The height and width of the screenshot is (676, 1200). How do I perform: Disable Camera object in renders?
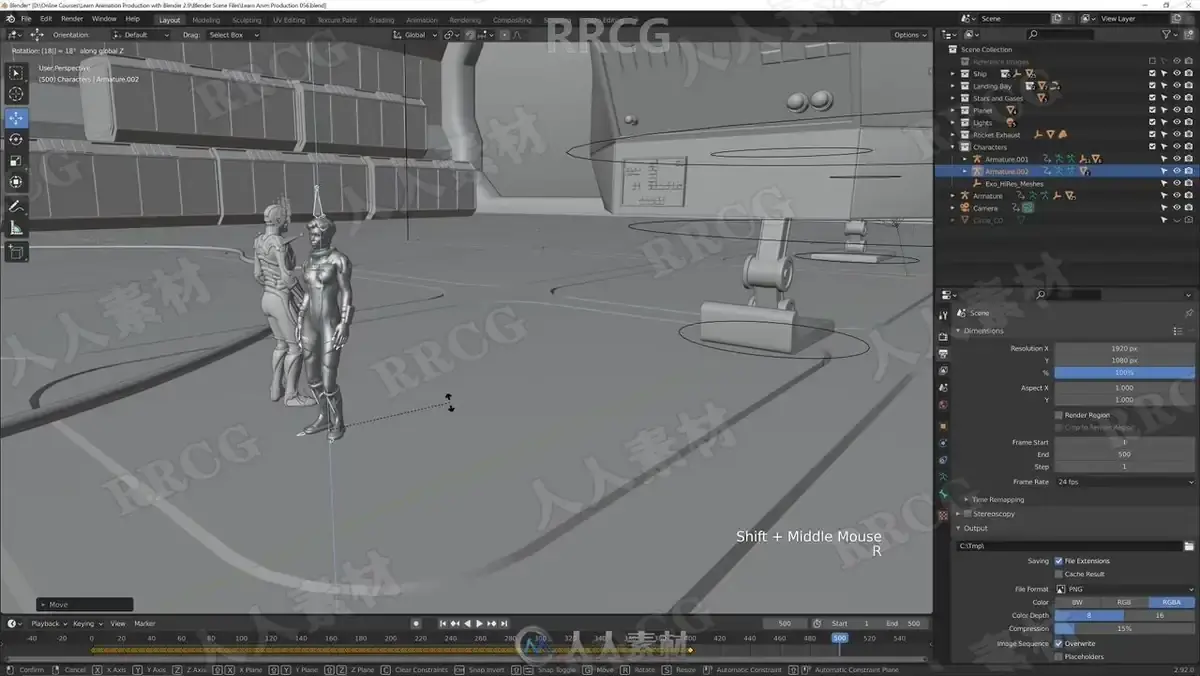tap(1188, 208)
